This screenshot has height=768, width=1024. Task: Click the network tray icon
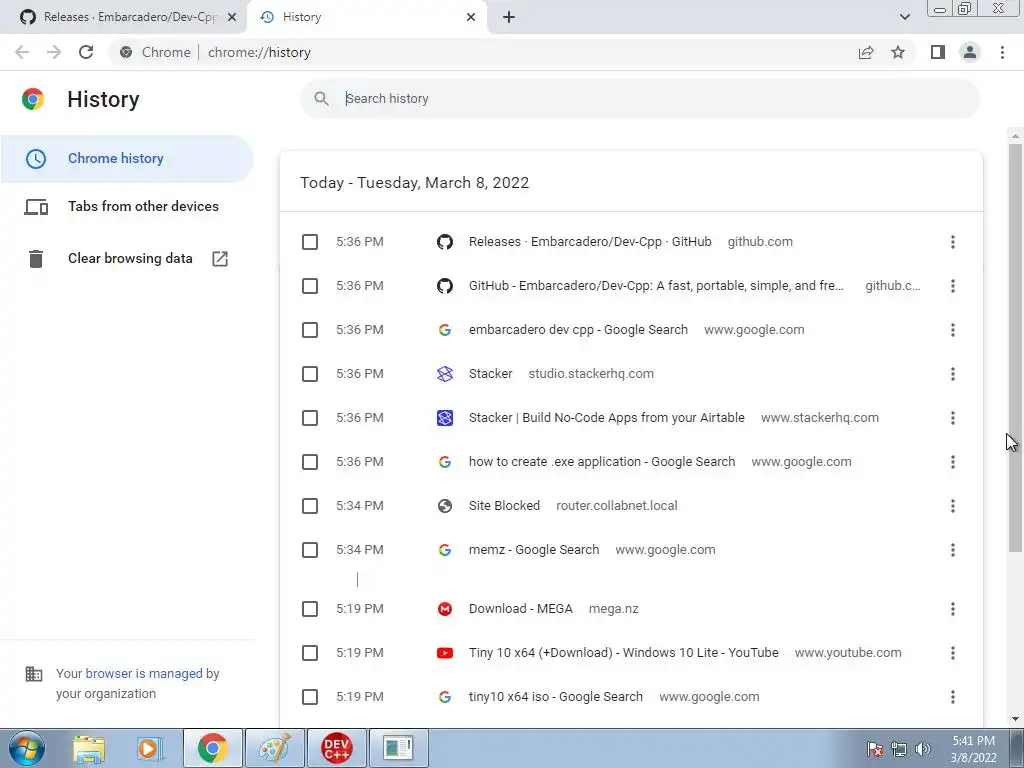[899, 749]
